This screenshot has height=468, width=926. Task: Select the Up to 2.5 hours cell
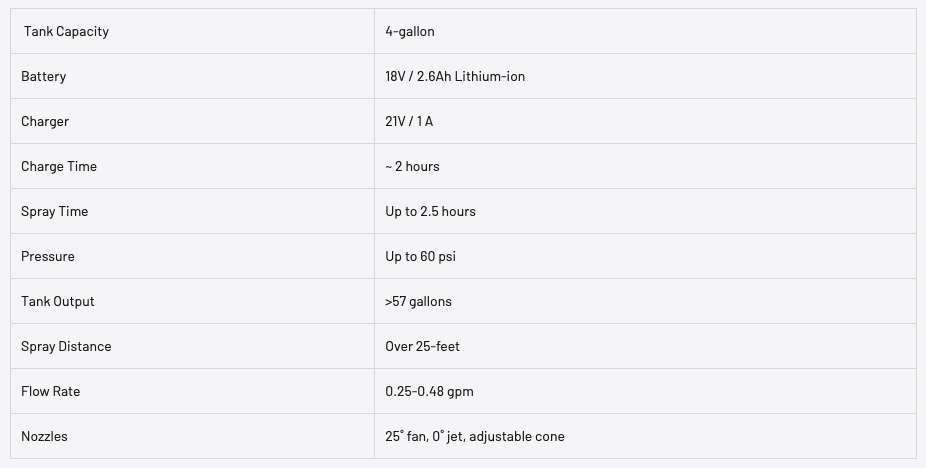click(x=430, y=211)
